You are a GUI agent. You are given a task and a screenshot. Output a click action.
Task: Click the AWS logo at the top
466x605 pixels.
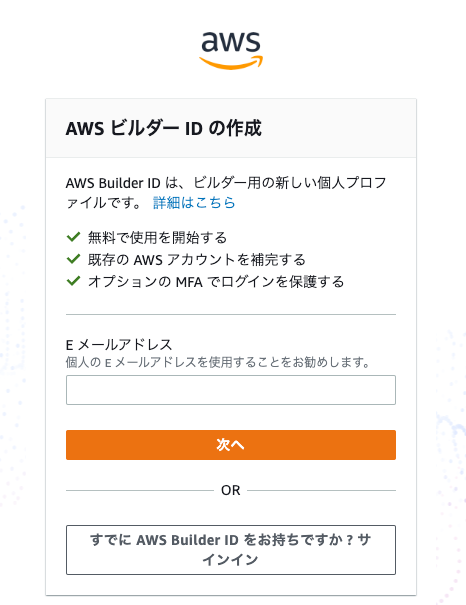click(x=231, y=50)
